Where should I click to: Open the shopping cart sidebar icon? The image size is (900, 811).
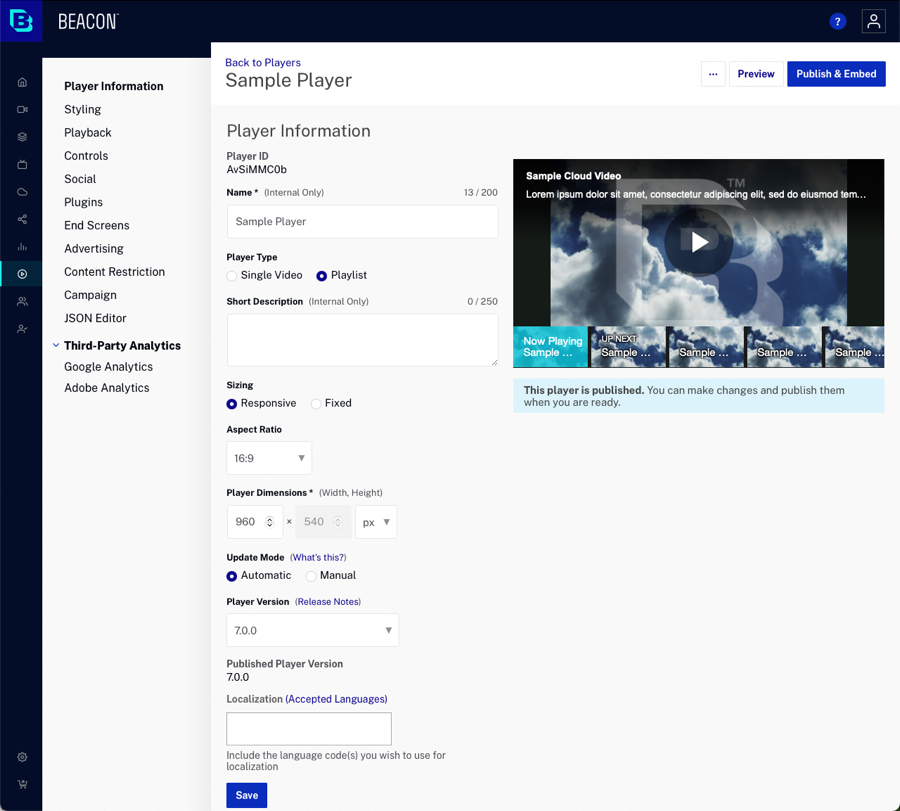(x=22, y=785)
